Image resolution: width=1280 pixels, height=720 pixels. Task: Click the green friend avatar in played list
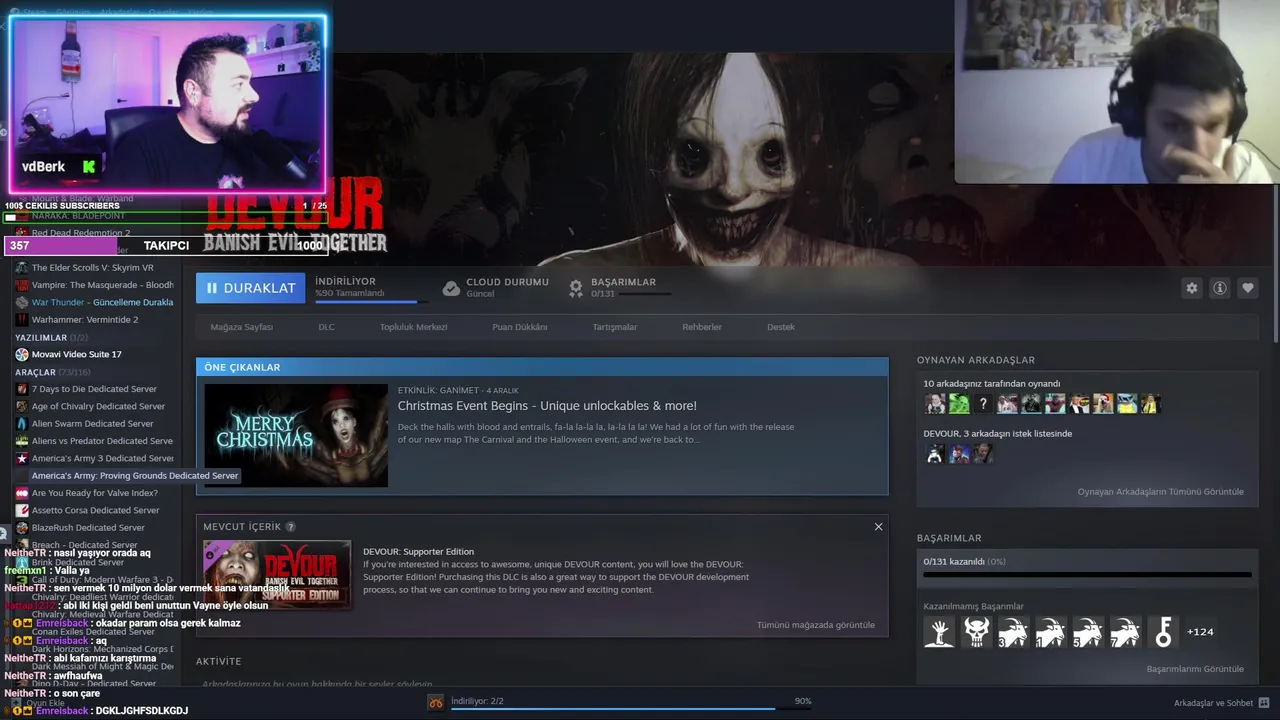pyautogui.click(x=959, y=404)
